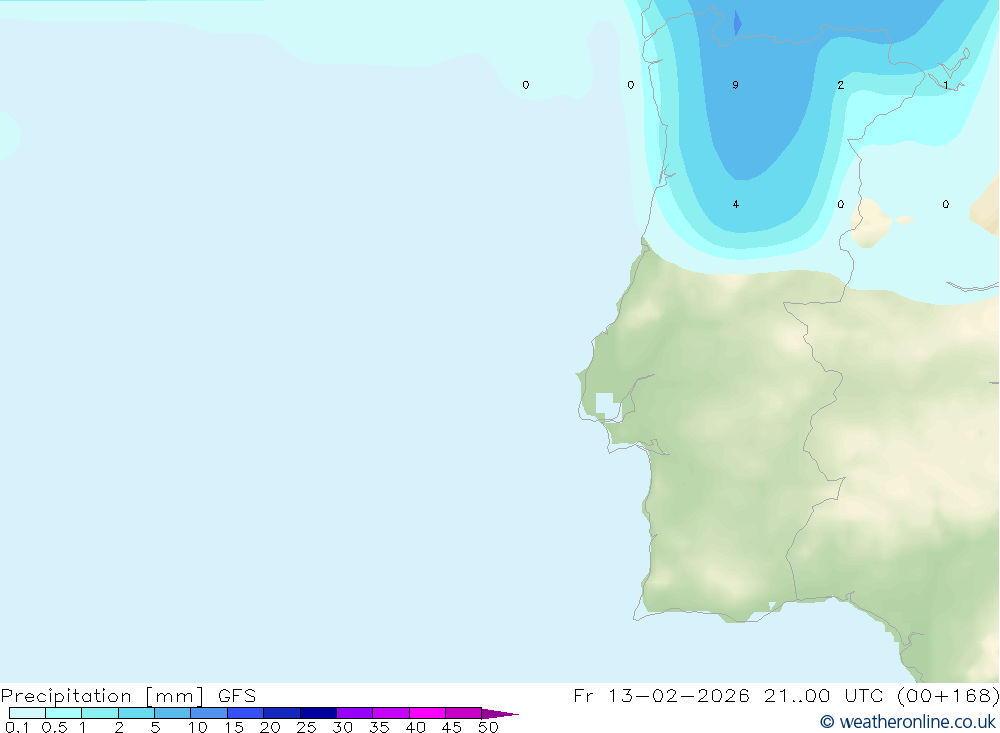Viewport: 1000px width, 733px height.
Task: Open the weatheronline.co.uk copyright link
Action: [x=908, y=722]
